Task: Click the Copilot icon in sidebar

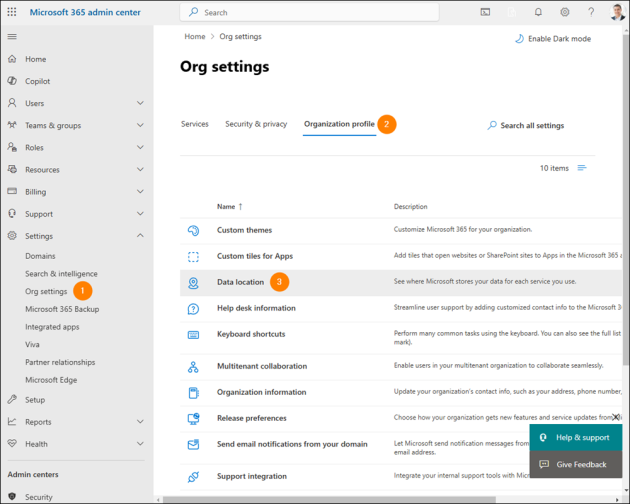Action: point(12,81)
